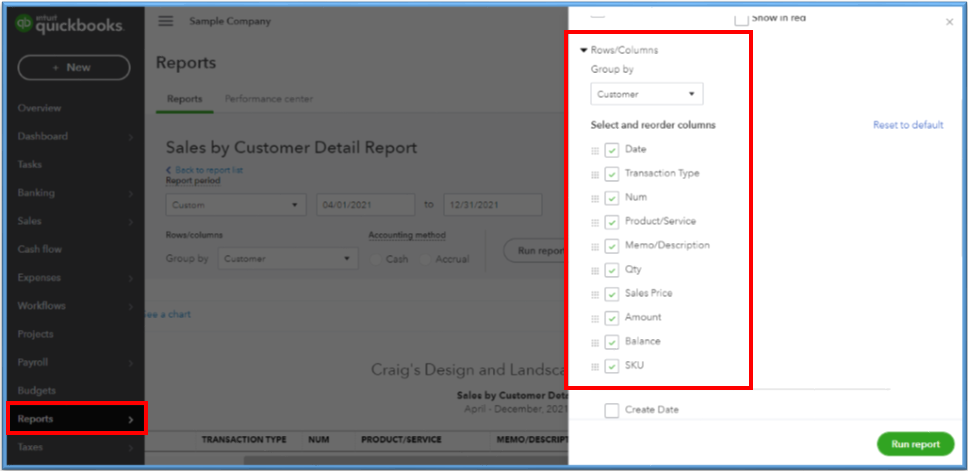
Task: Expand the Sales sidebar submenu
Action: coord(130,222)
